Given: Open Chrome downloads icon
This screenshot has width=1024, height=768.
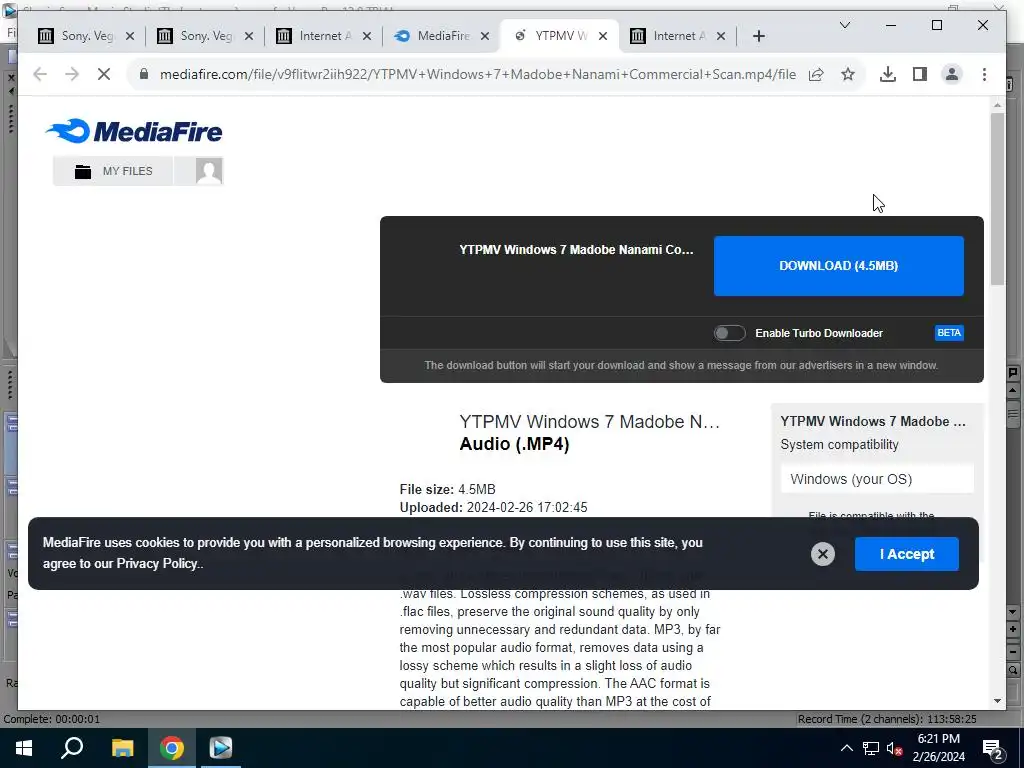Looking at the screenshot, I should point(888,74).
